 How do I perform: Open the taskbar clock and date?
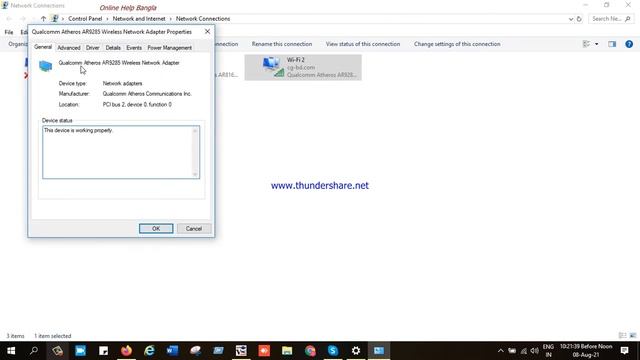coord(586,351)
